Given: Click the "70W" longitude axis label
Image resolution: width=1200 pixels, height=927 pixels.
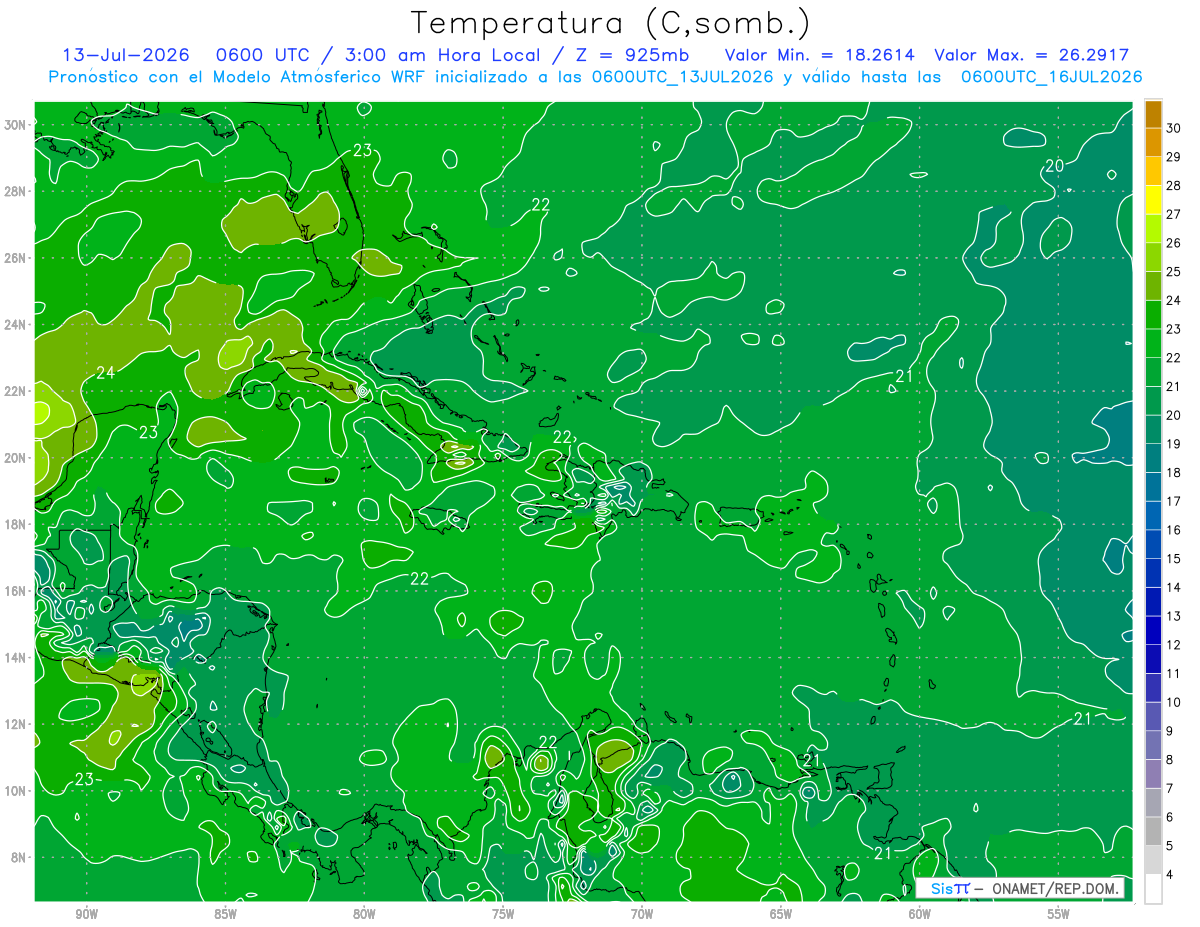Looking at the screenshot, I should tap(642, 914).
